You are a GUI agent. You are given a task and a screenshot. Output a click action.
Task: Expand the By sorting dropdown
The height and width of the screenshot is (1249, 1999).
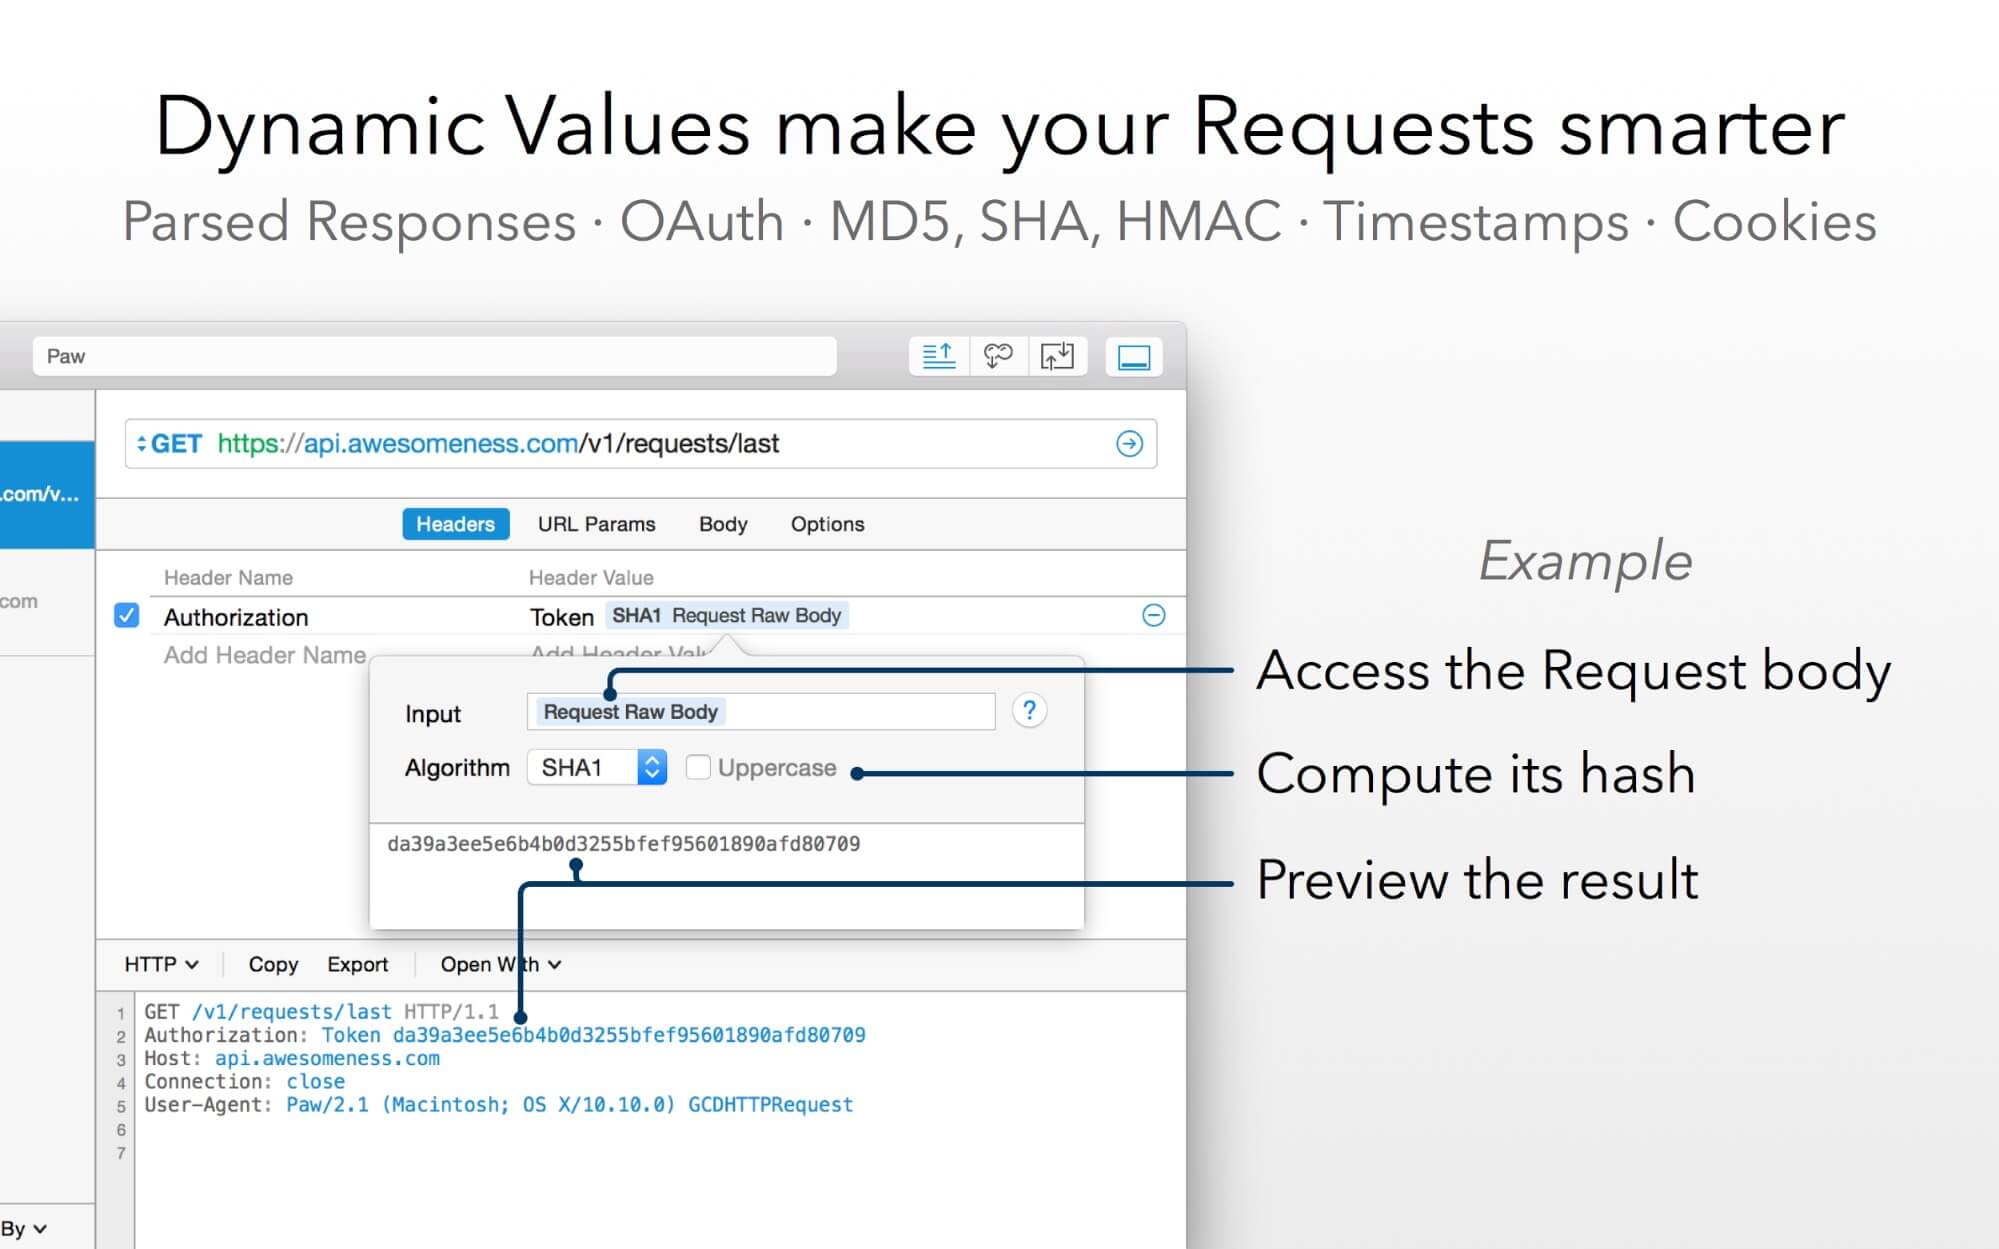[24, 1228]
